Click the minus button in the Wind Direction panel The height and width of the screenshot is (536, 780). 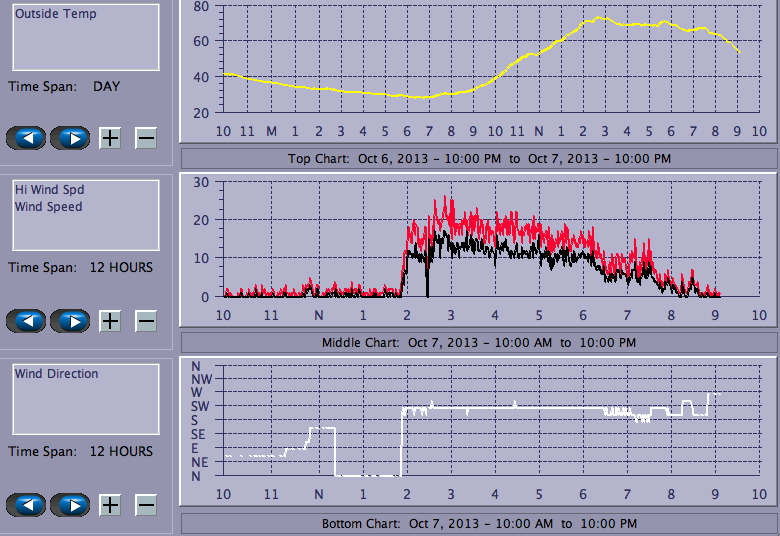pos(146,505)
